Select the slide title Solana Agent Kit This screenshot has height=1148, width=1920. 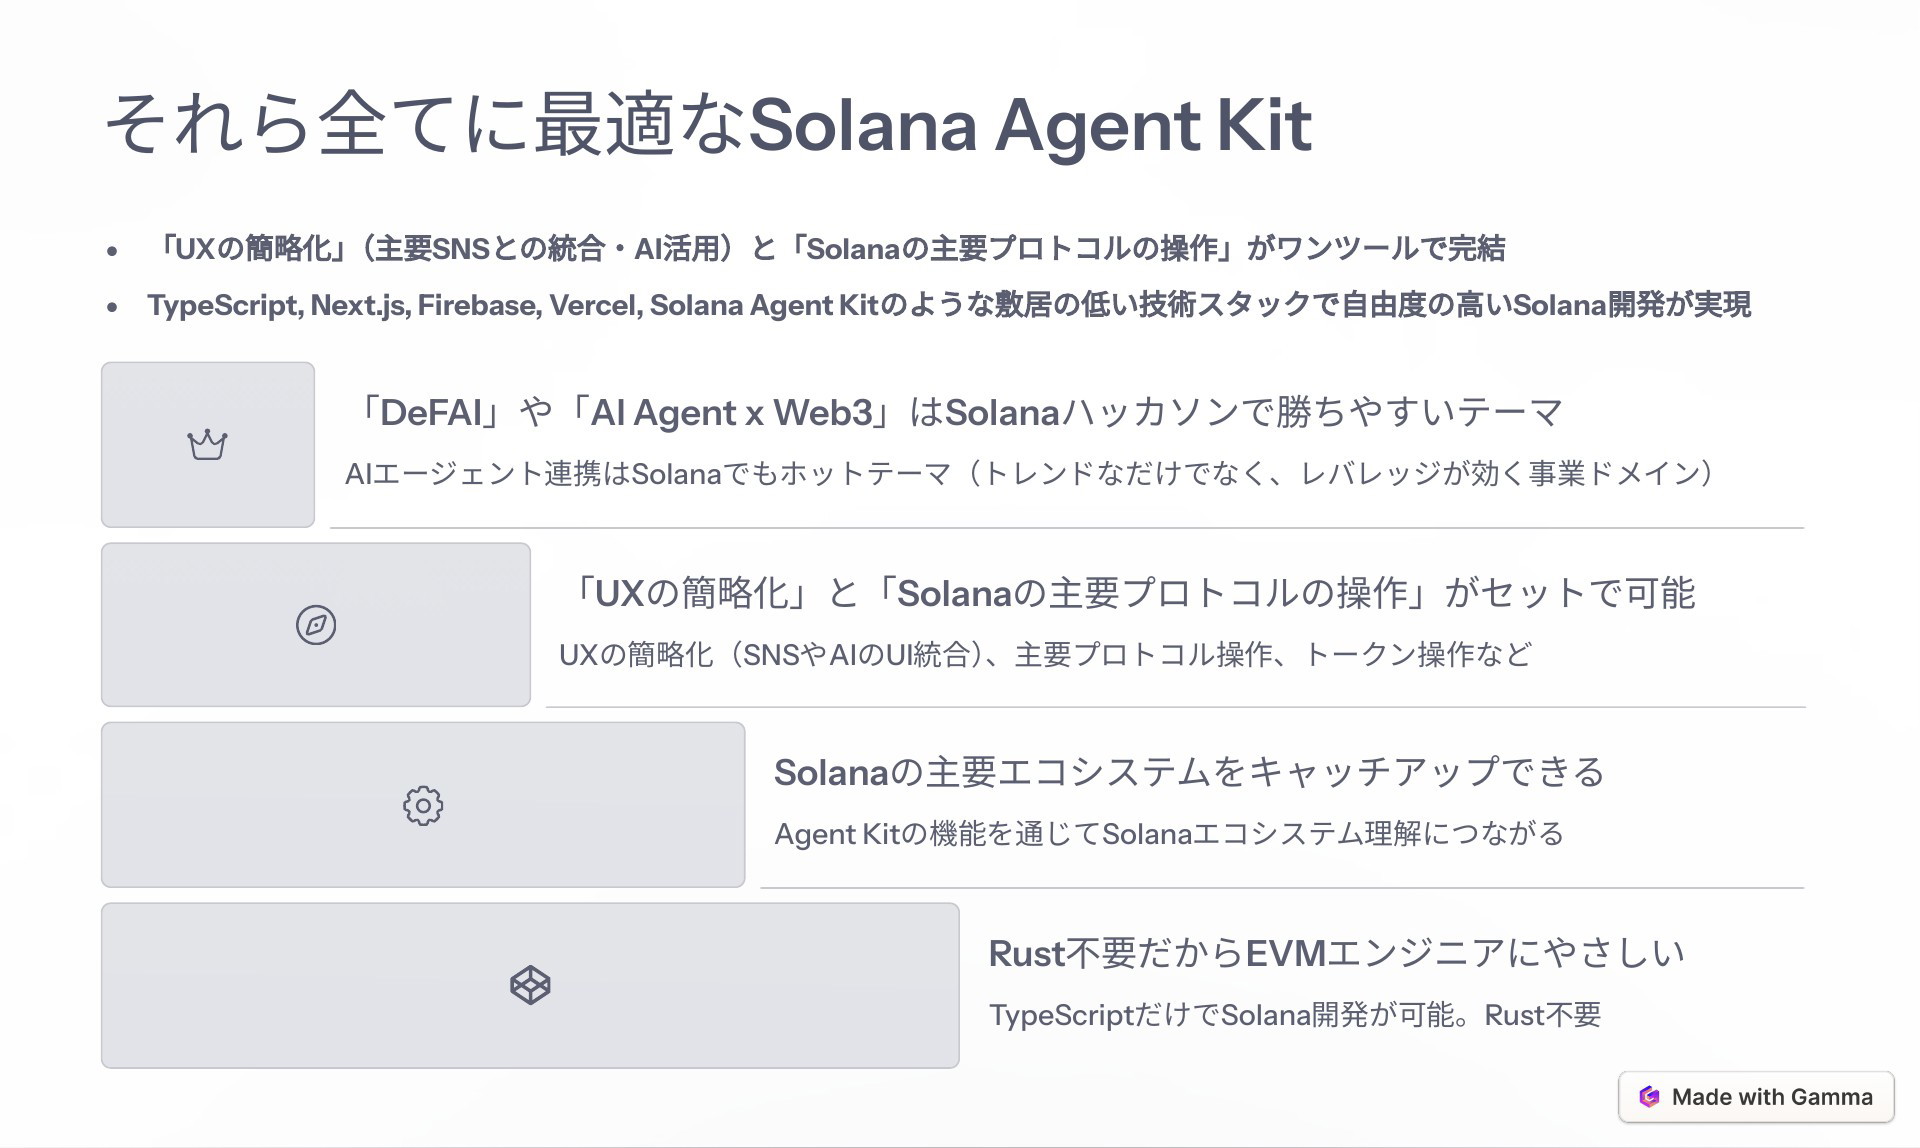tap(708, 125)
